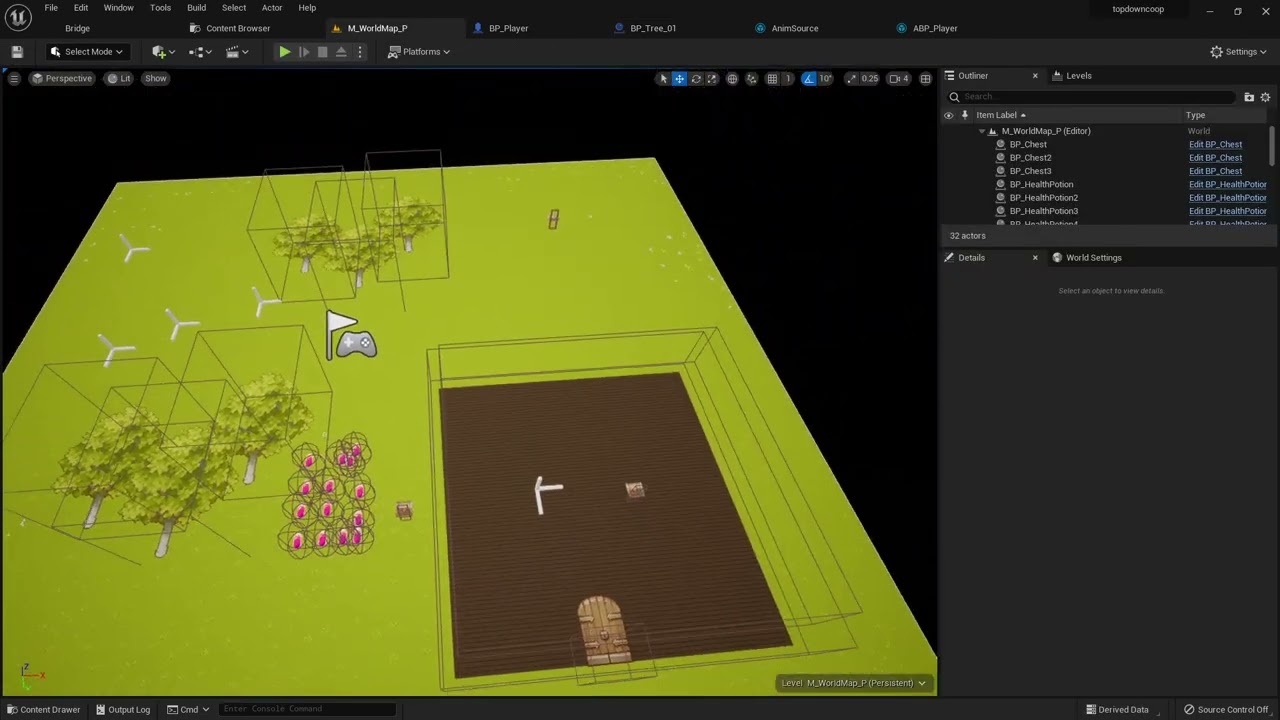Activate the Select objects cursor tool

[x=663, y=78]
